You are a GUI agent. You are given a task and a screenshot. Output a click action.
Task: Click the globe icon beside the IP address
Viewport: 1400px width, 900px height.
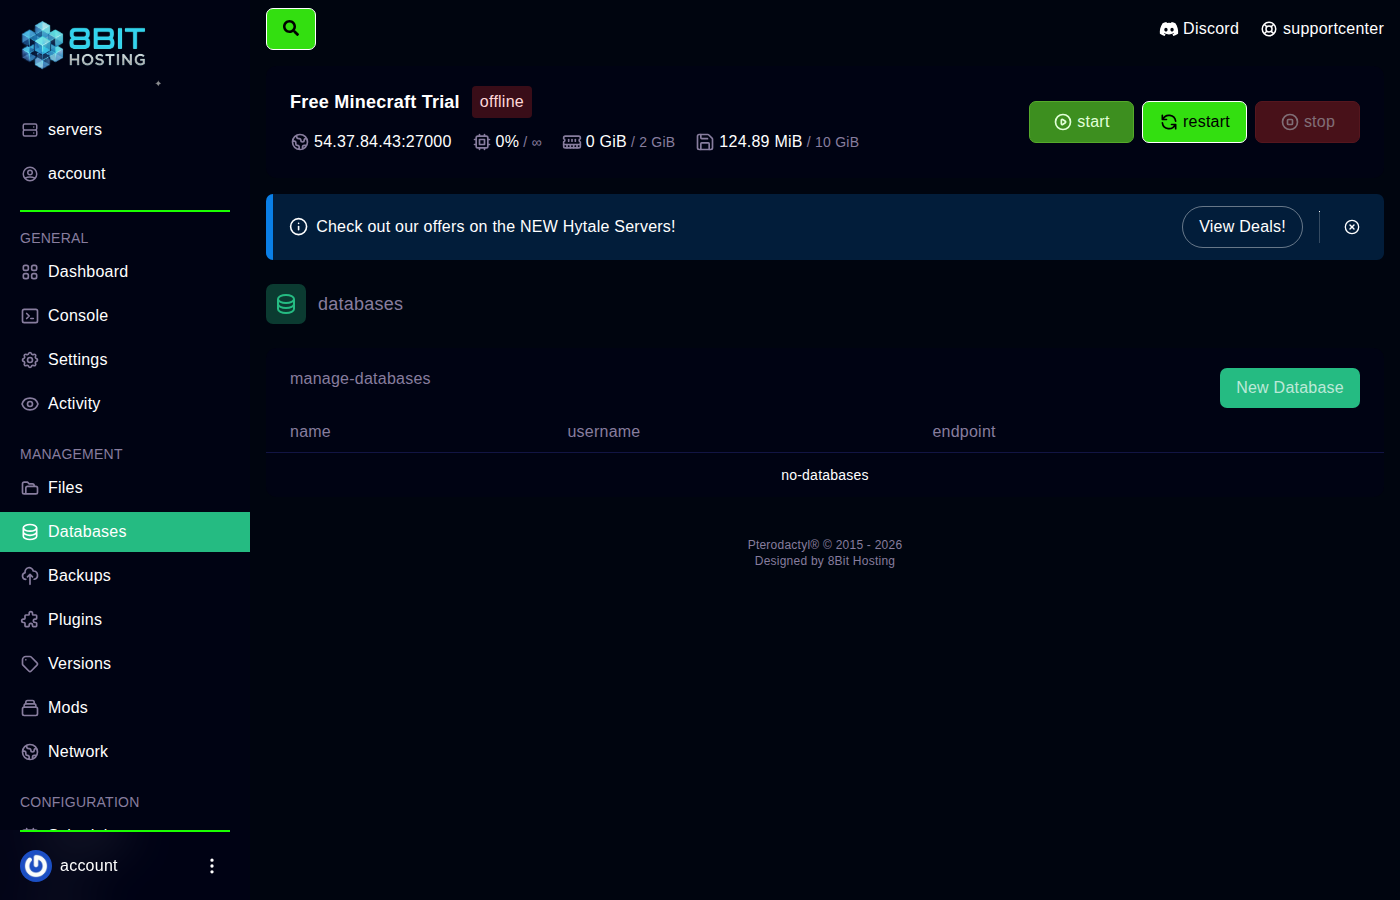tap(300, 142)
